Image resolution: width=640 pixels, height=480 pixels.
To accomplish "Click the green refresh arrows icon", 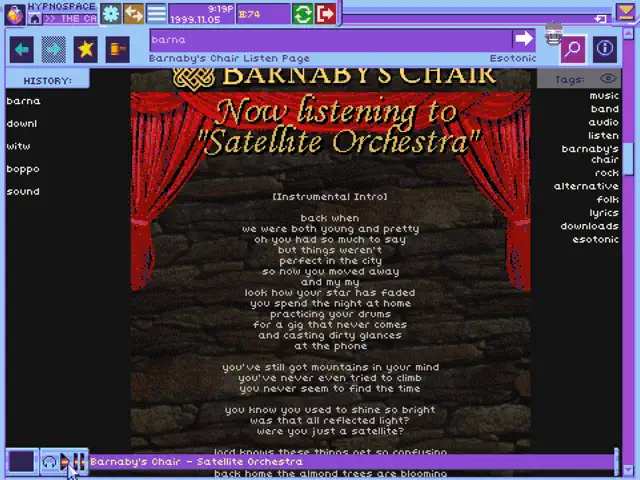I will click(302, 14).
